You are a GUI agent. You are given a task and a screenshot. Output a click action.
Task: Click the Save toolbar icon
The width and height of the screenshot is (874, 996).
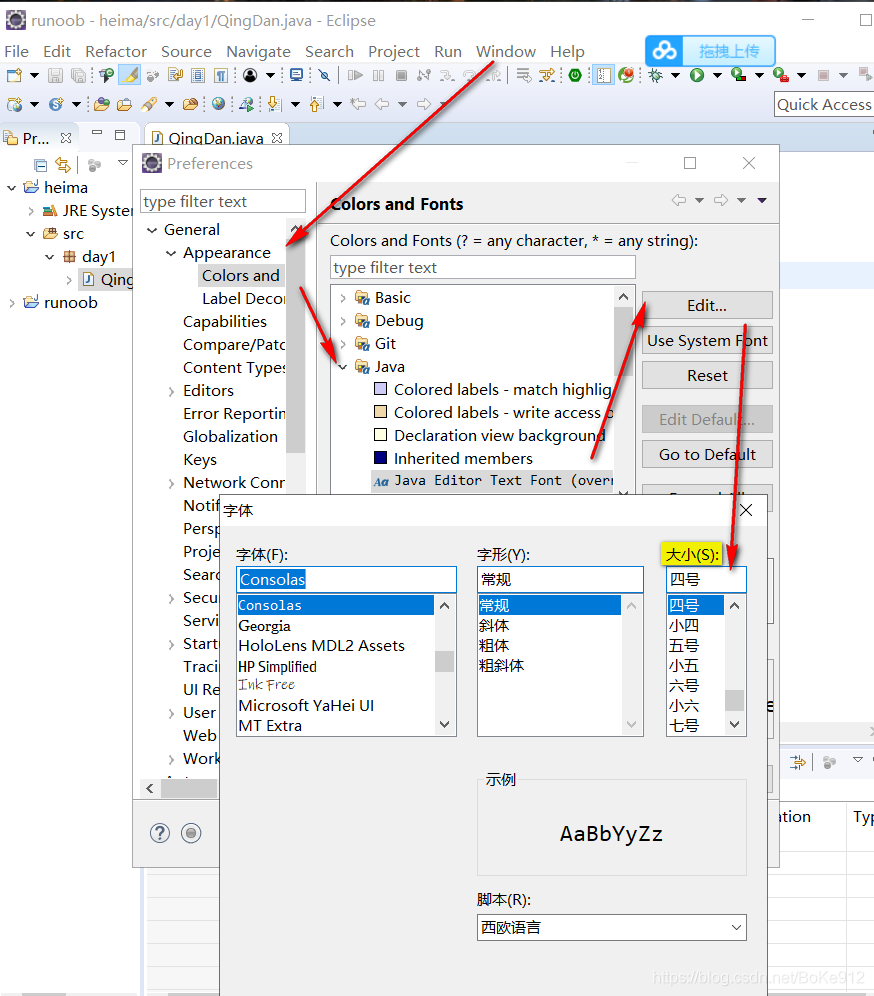click(x=56, y=76)
